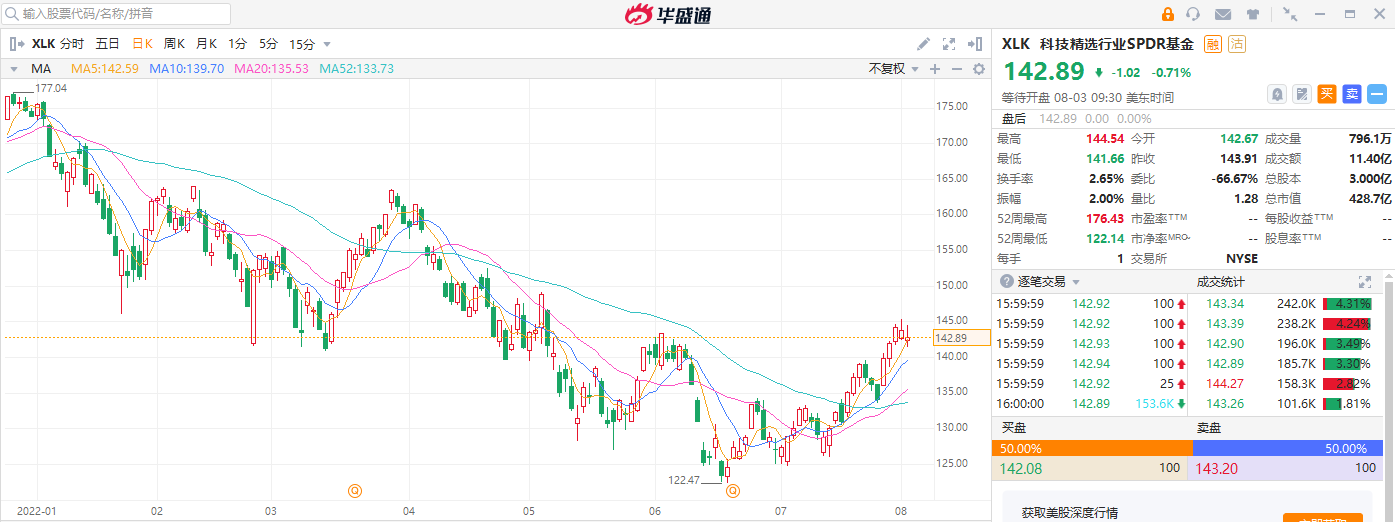This screenshot has width=1395, height=522.
Task: Click the light blue minus watchlist button
Action: coord(1377,94)
